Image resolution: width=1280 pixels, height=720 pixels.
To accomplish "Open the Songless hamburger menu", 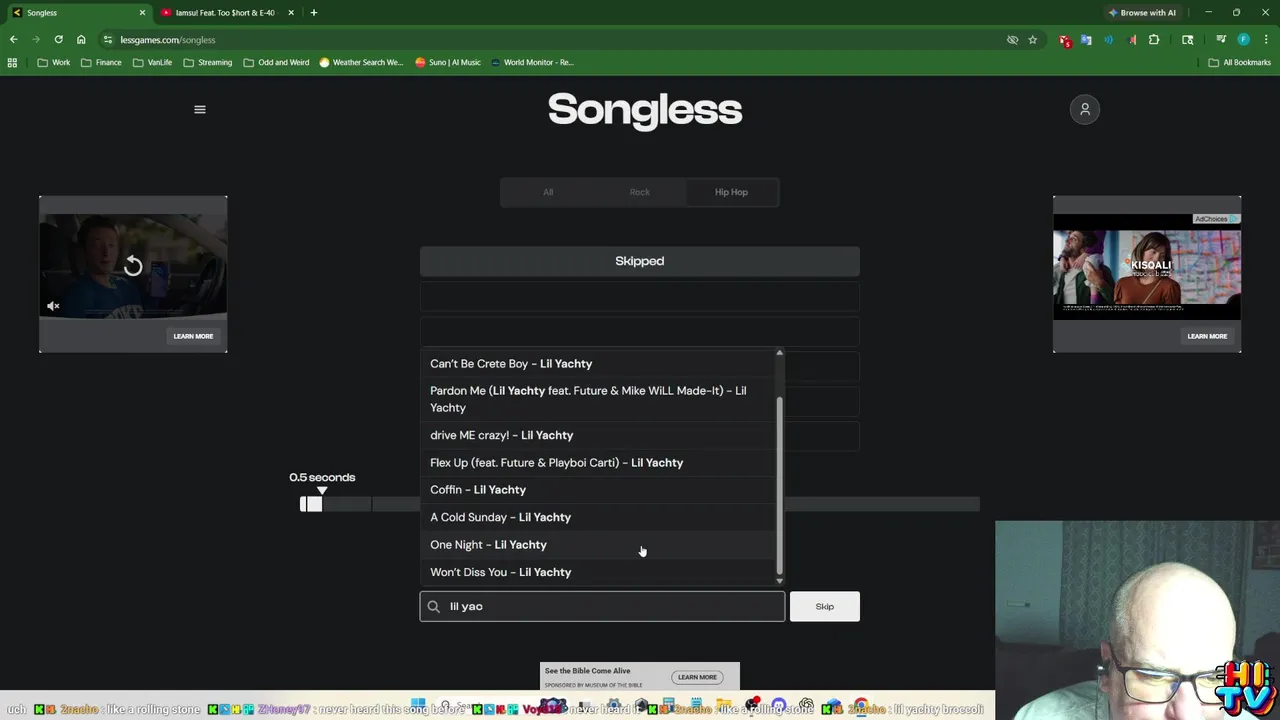I will click(x=200, y=110).
